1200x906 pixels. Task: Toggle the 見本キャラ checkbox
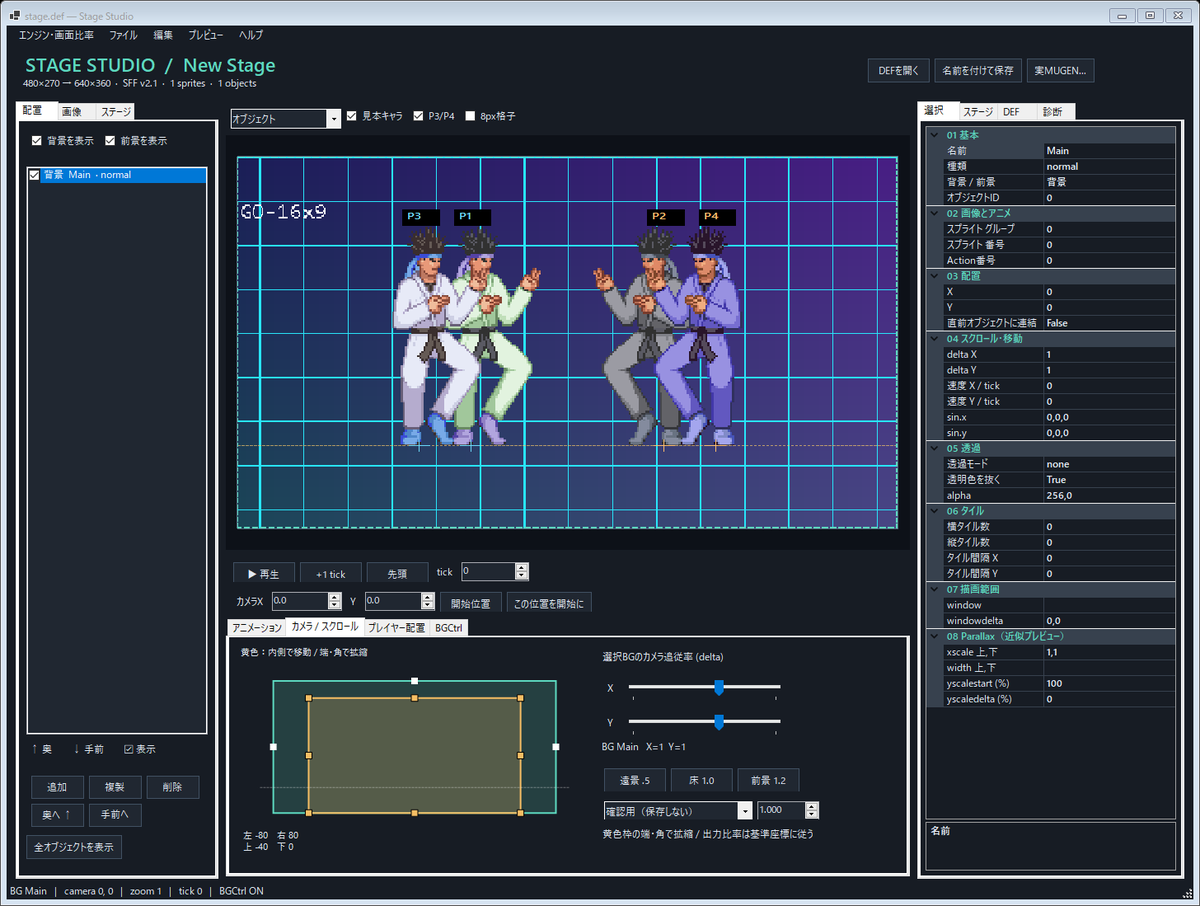pyautogui.click(x=351, y=116)
